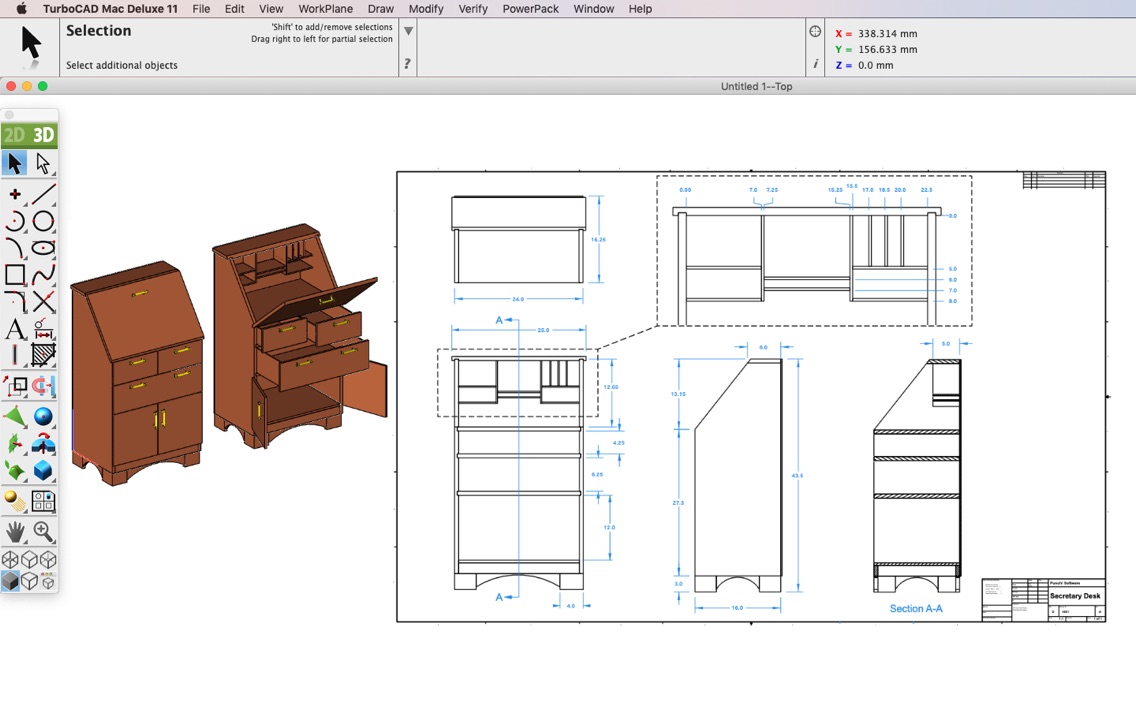Grab the Pan hand tool

14,531
